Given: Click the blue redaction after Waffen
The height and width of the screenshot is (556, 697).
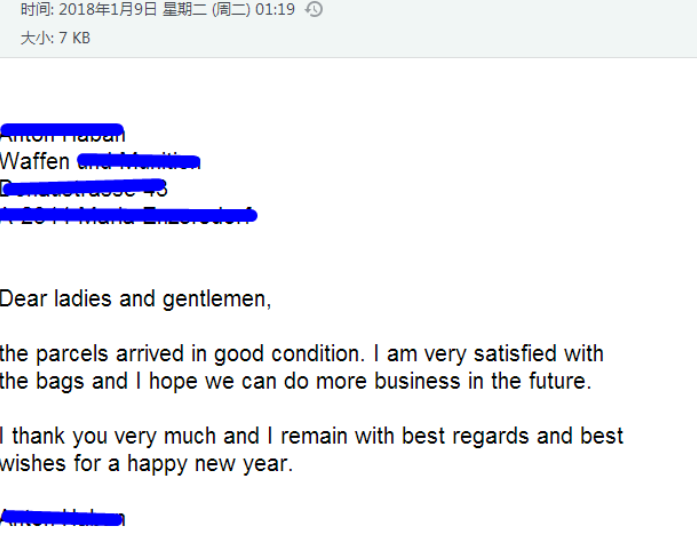Looking at the screenshot, I should point(139,161).
